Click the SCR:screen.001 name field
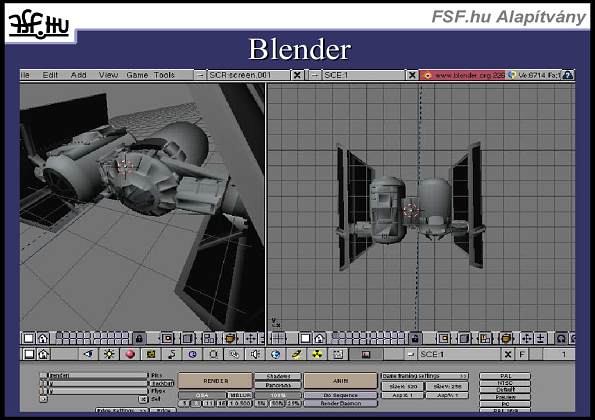 248,75
